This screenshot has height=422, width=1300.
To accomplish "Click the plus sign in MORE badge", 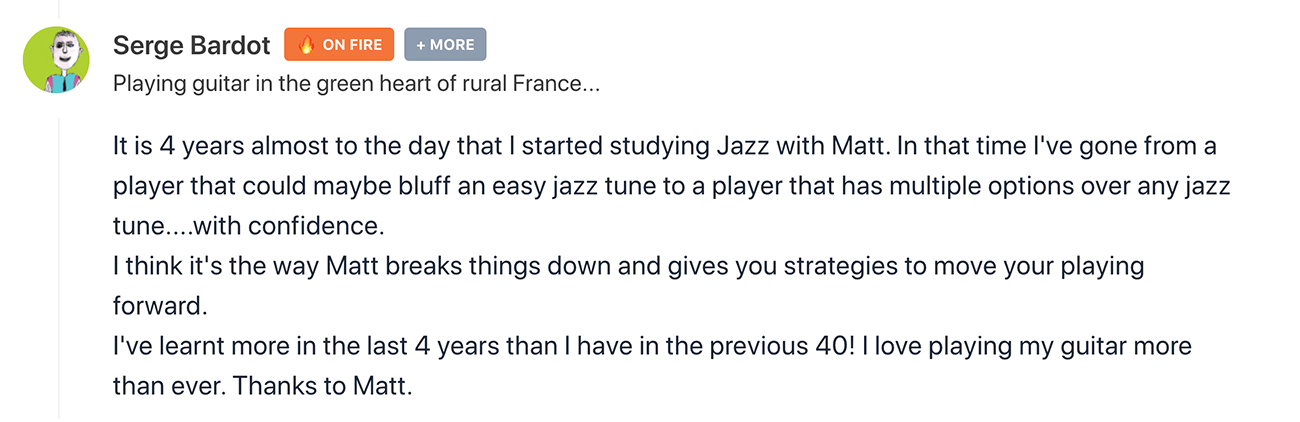I will 421,45.
